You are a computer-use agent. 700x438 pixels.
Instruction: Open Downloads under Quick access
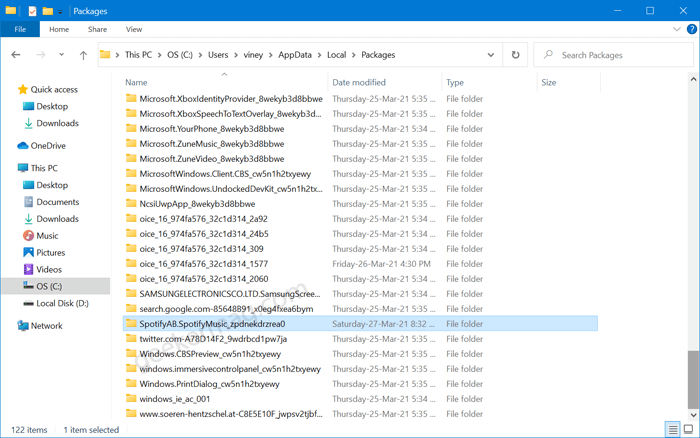coord(58,123)
